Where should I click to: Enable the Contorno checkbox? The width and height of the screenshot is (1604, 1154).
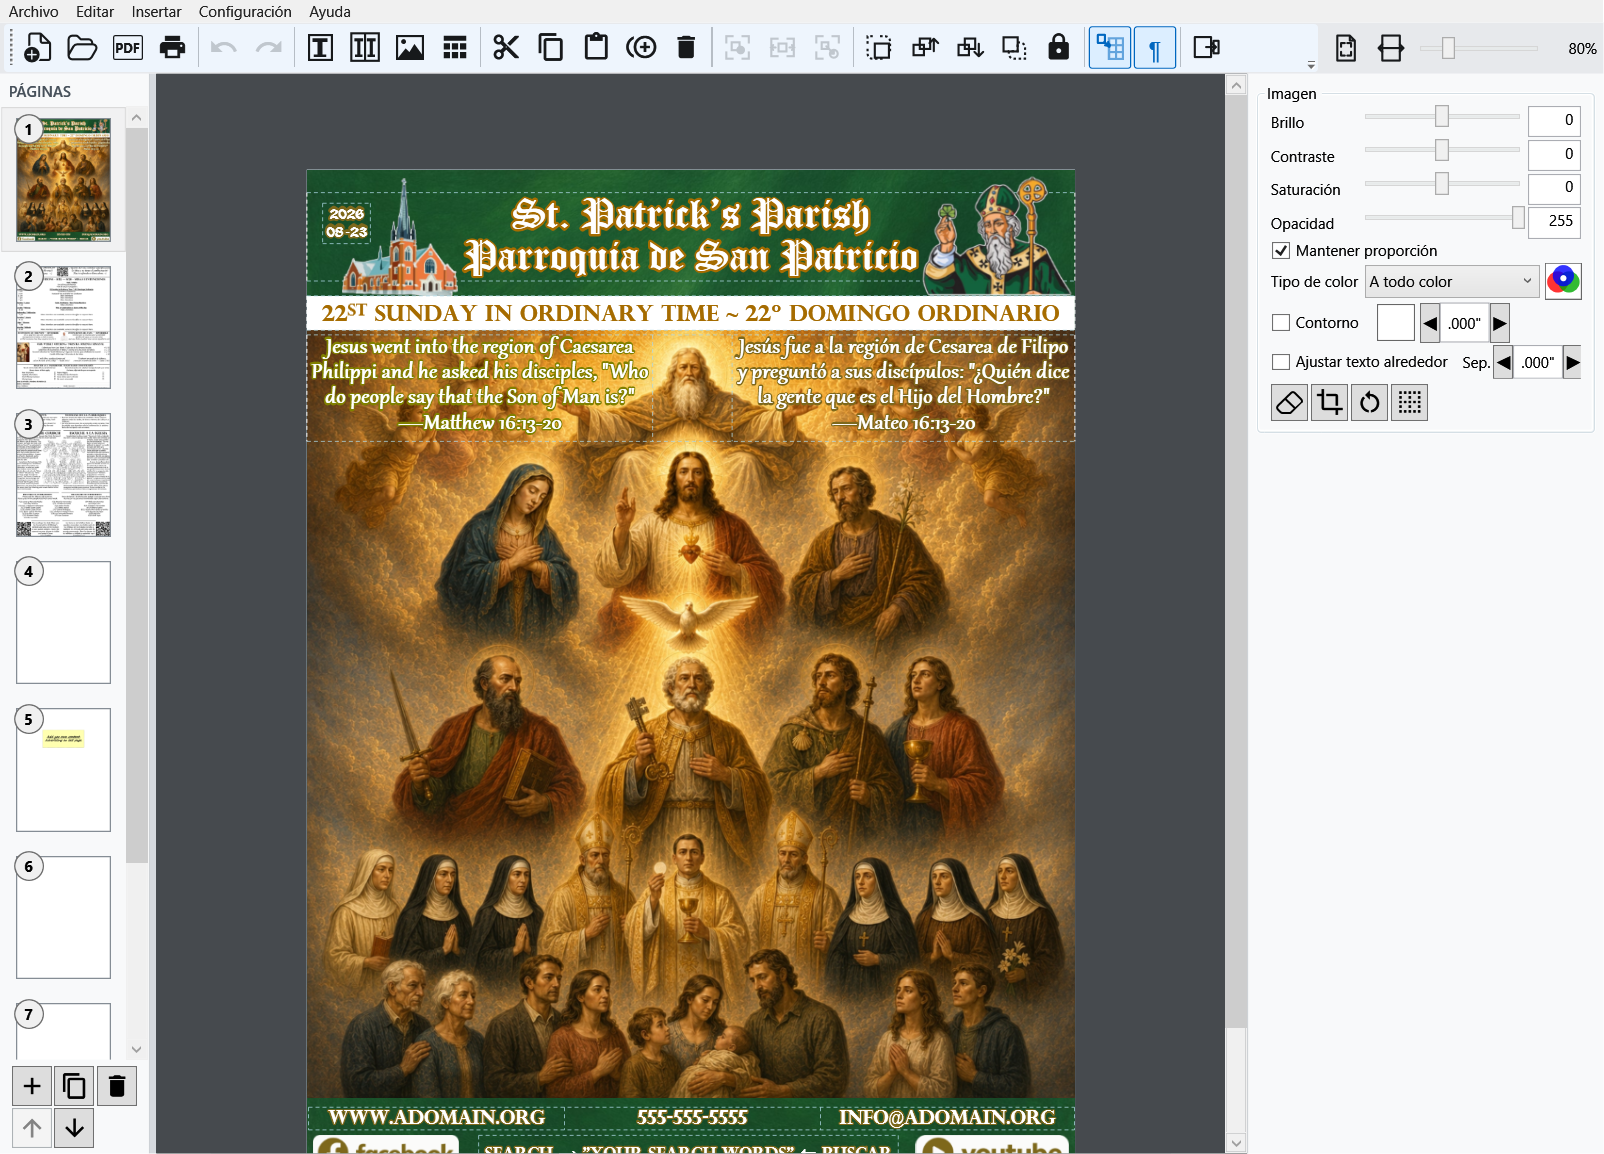[x=1281, y=323]
